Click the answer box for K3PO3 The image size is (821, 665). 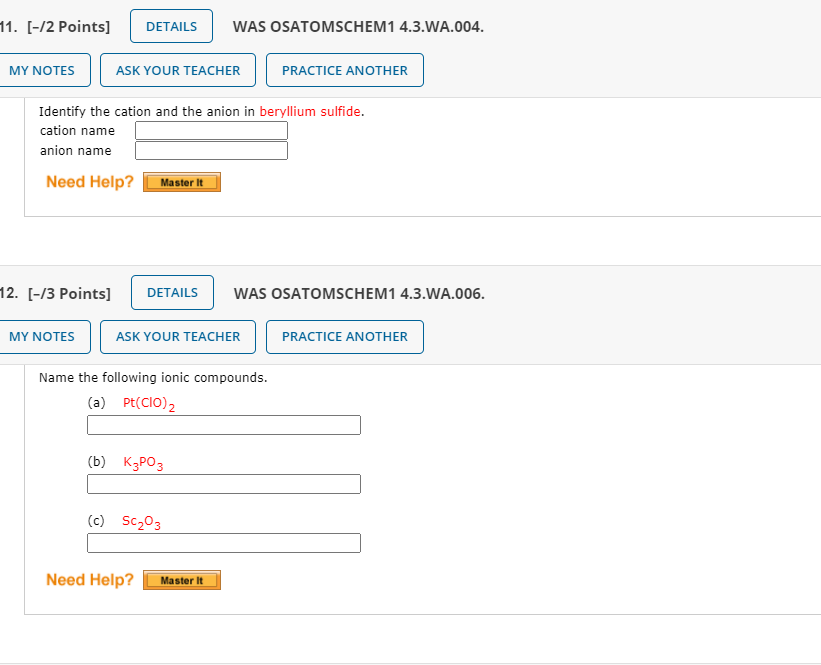223,484
